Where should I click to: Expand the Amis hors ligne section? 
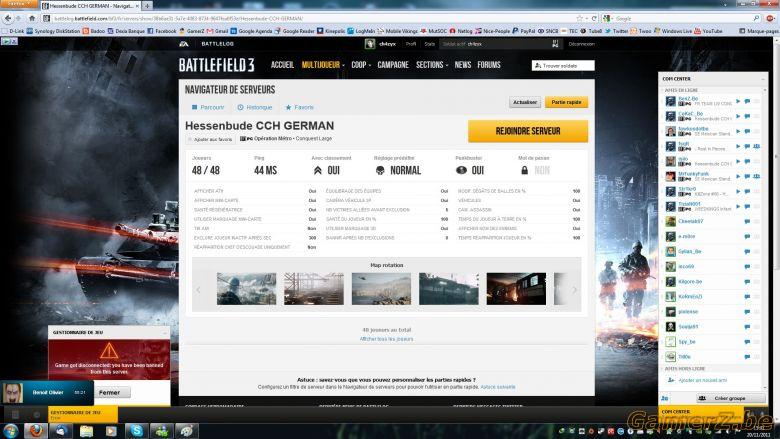pos(685,369)
